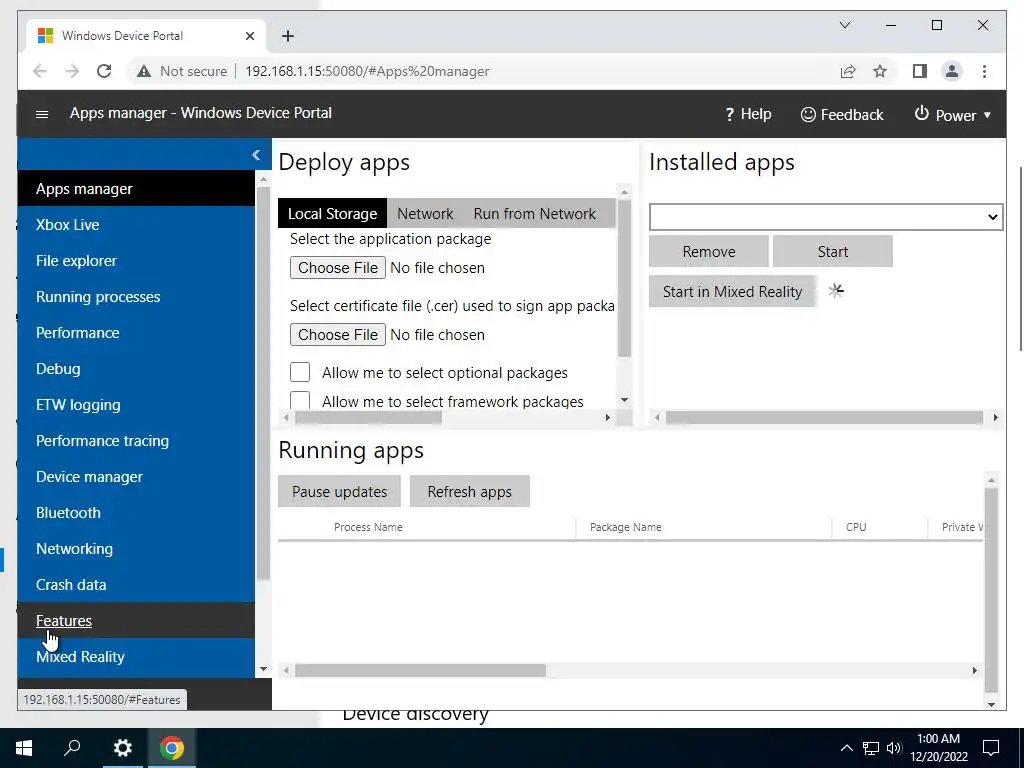The height and width of the screenshot is (768, 1024).
Task: Click the browser back arrow
Action: (40, 71)
